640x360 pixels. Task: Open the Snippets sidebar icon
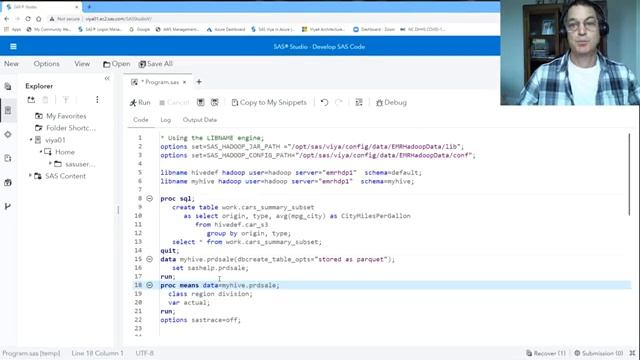[x=8, y=158]
